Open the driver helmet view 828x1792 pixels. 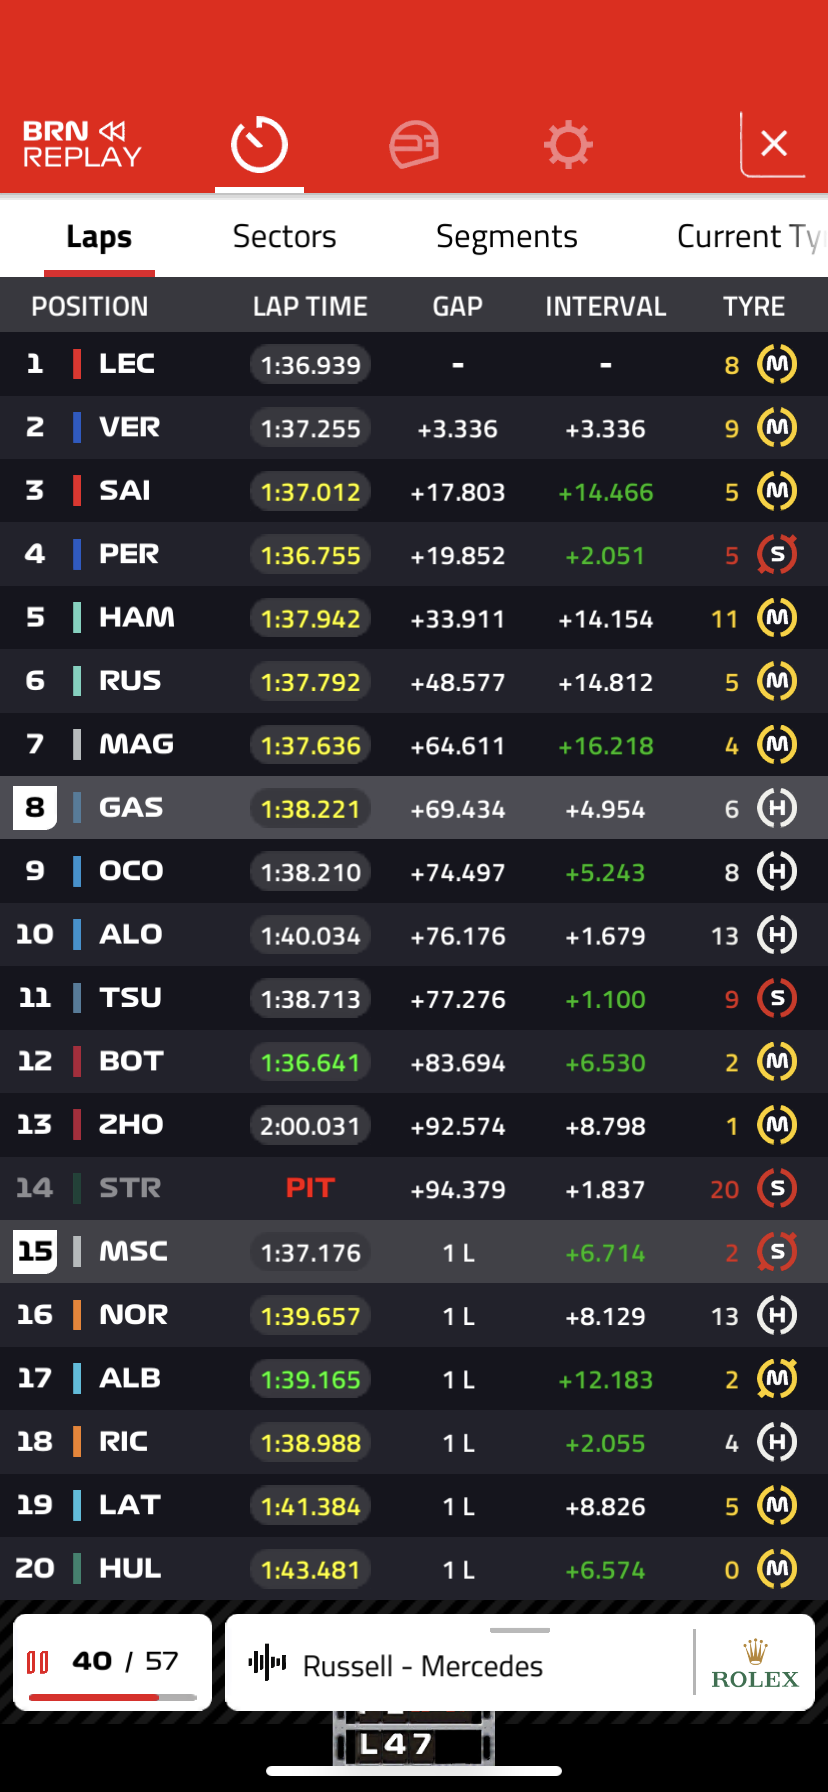(414, 145)
